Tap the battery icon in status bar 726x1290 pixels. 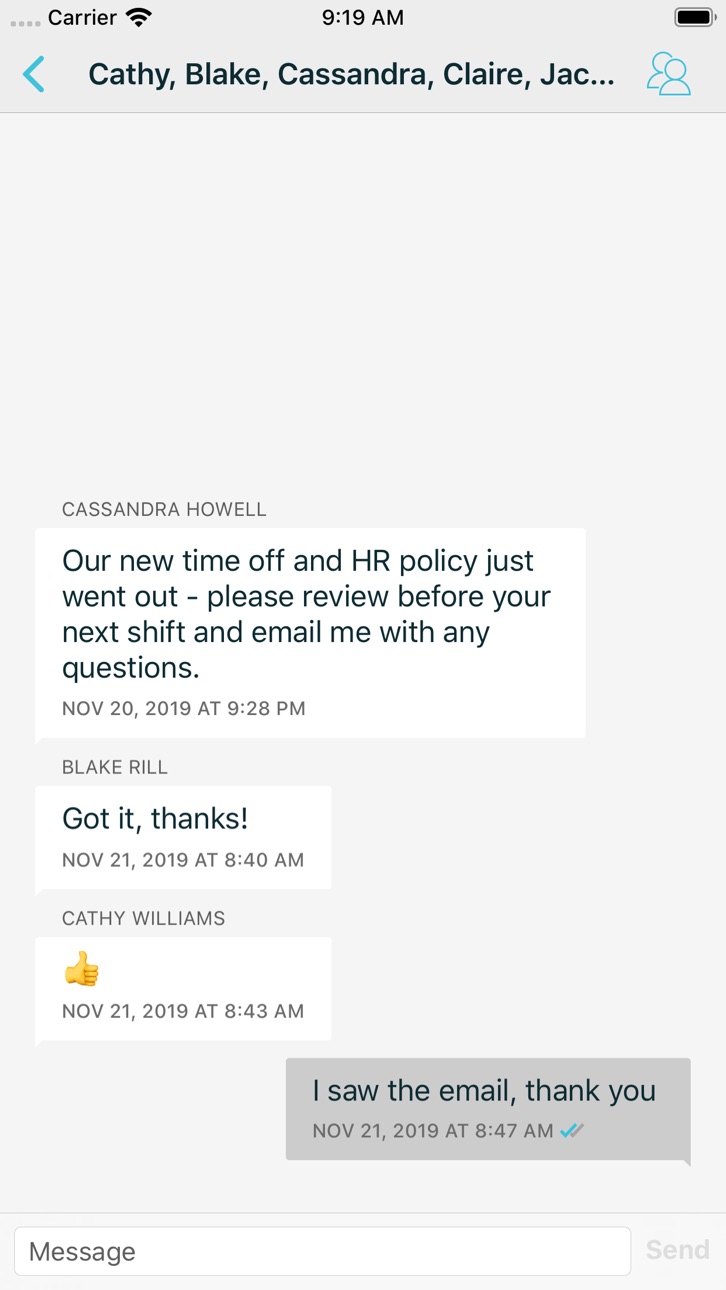tap(694, 17)
